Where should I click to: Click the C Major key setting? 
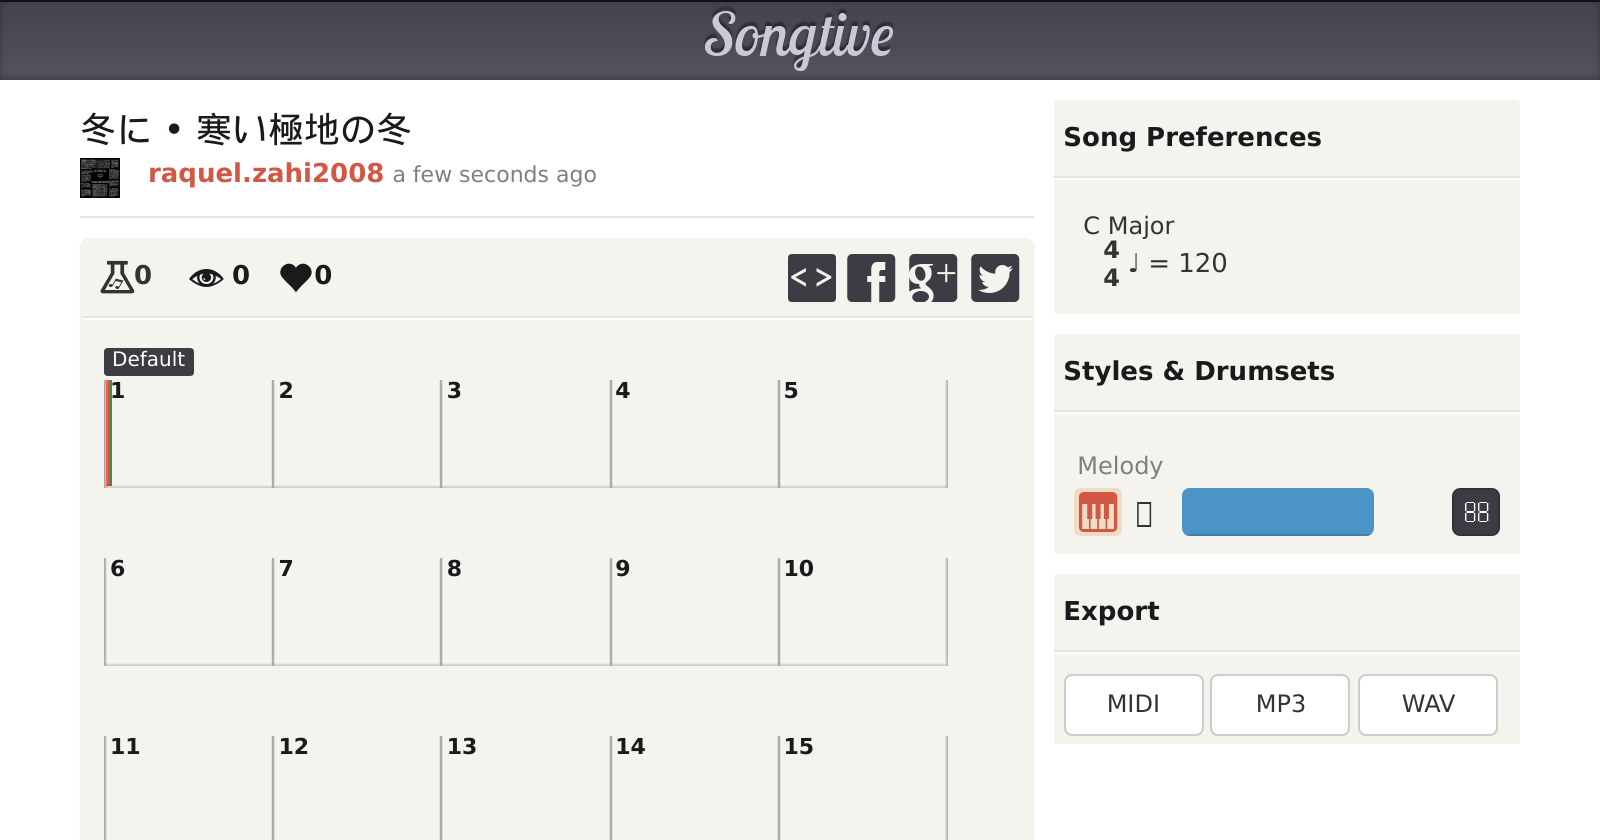coord(1128,226)
